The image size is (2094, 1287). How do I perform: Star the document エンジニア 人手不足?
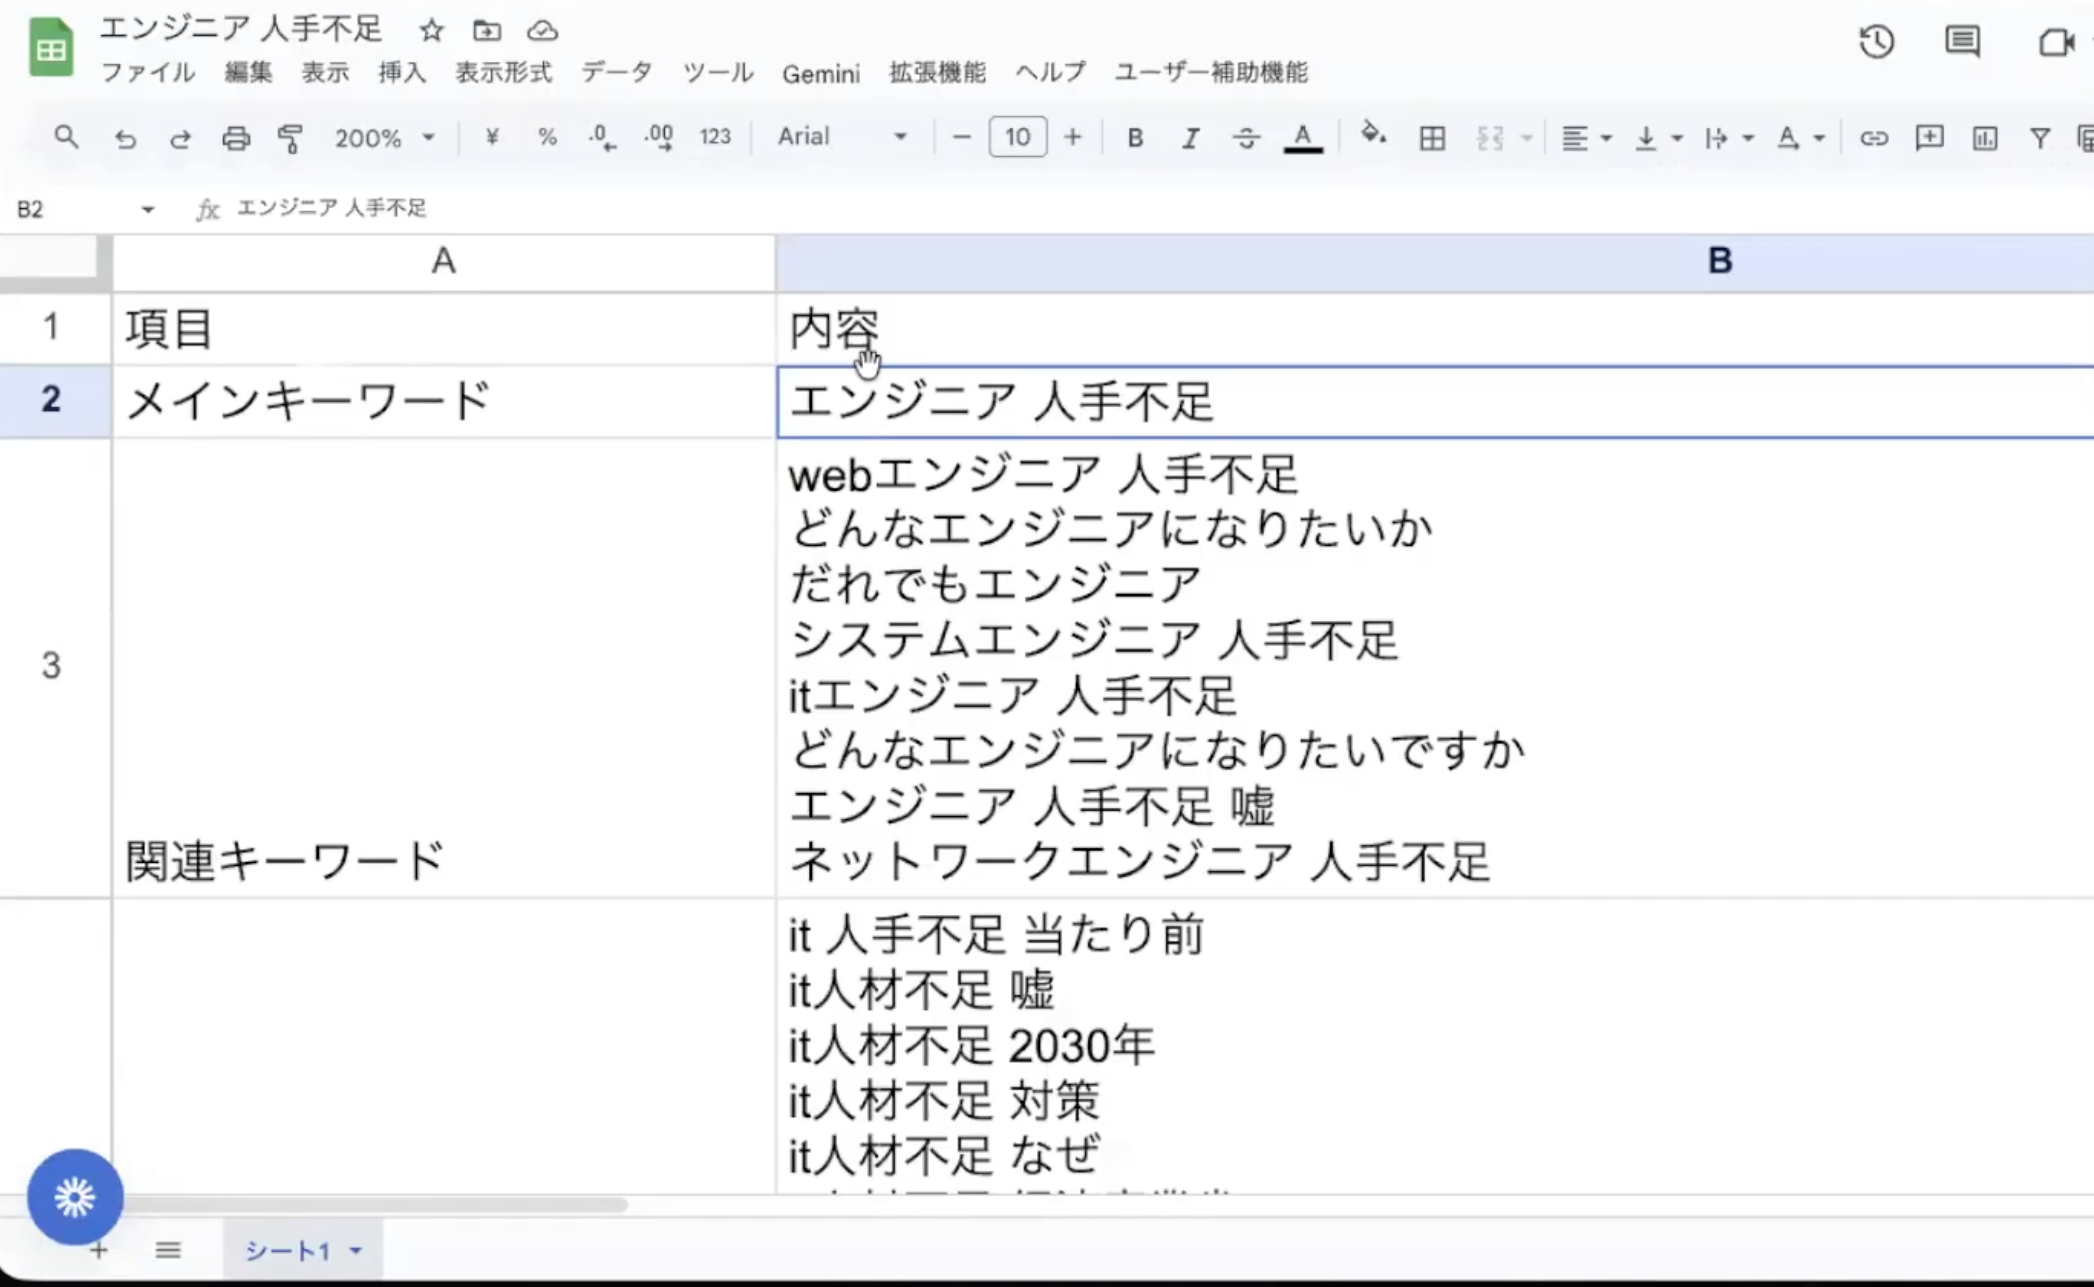tap(431, 31)
